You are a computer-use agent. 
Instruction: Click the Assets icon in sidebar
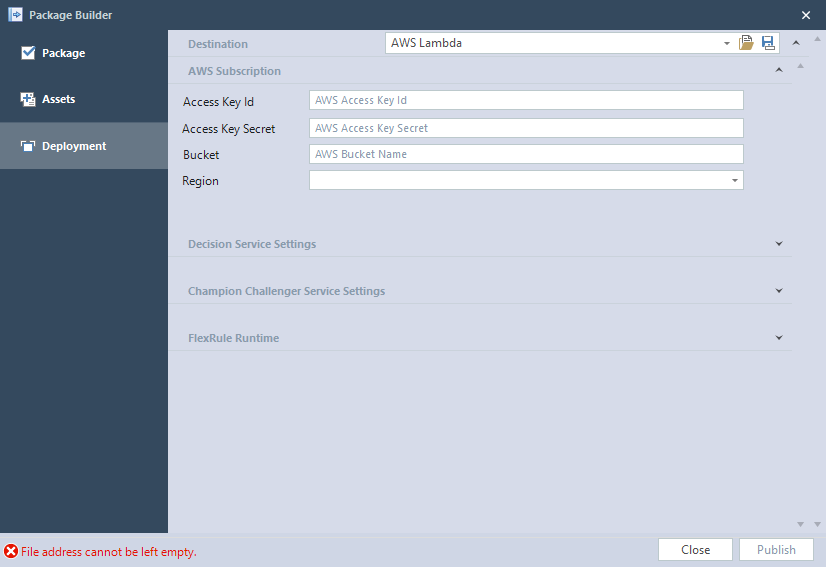pos(28,99)
